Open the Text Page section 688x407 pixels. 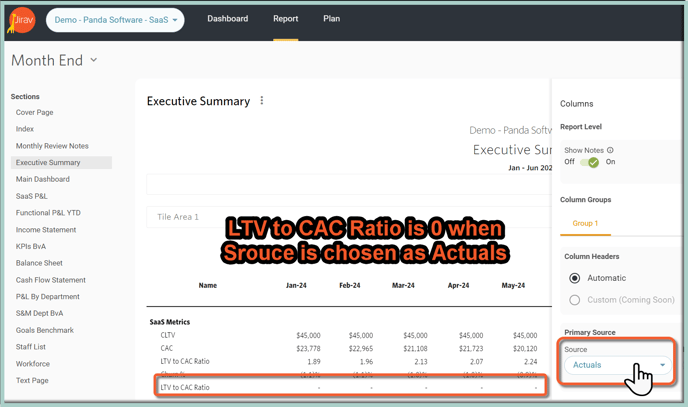[x=32, y=380]
